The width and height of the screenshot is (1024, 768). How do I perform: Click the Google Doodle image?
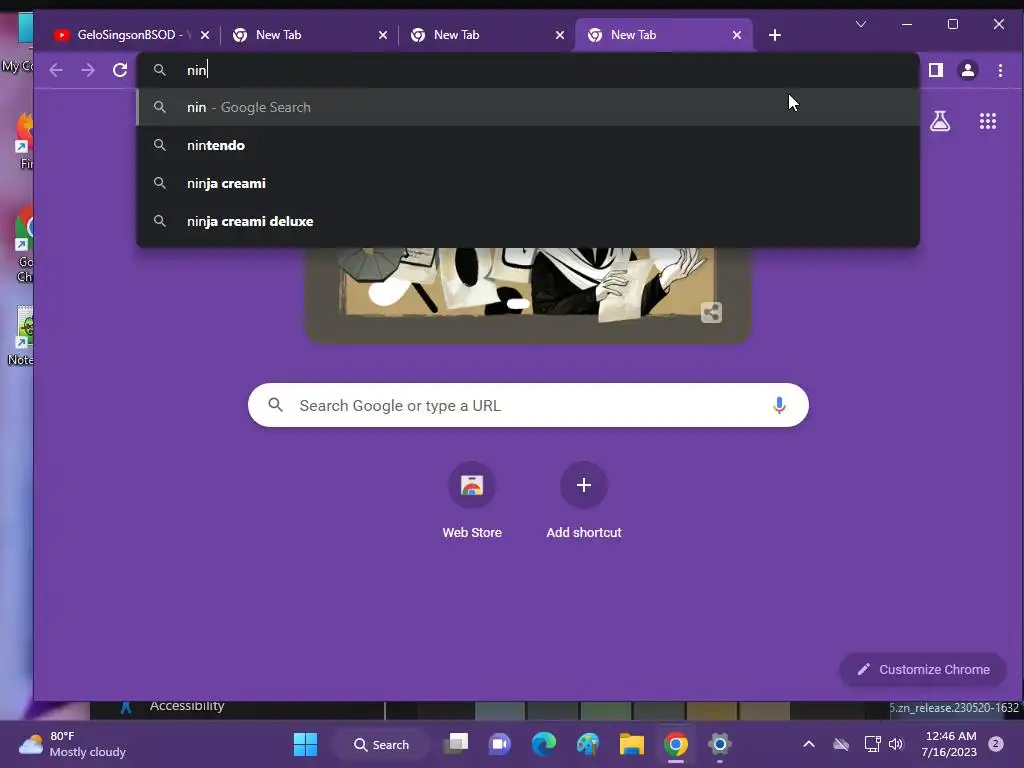click(x=528, y=294)
